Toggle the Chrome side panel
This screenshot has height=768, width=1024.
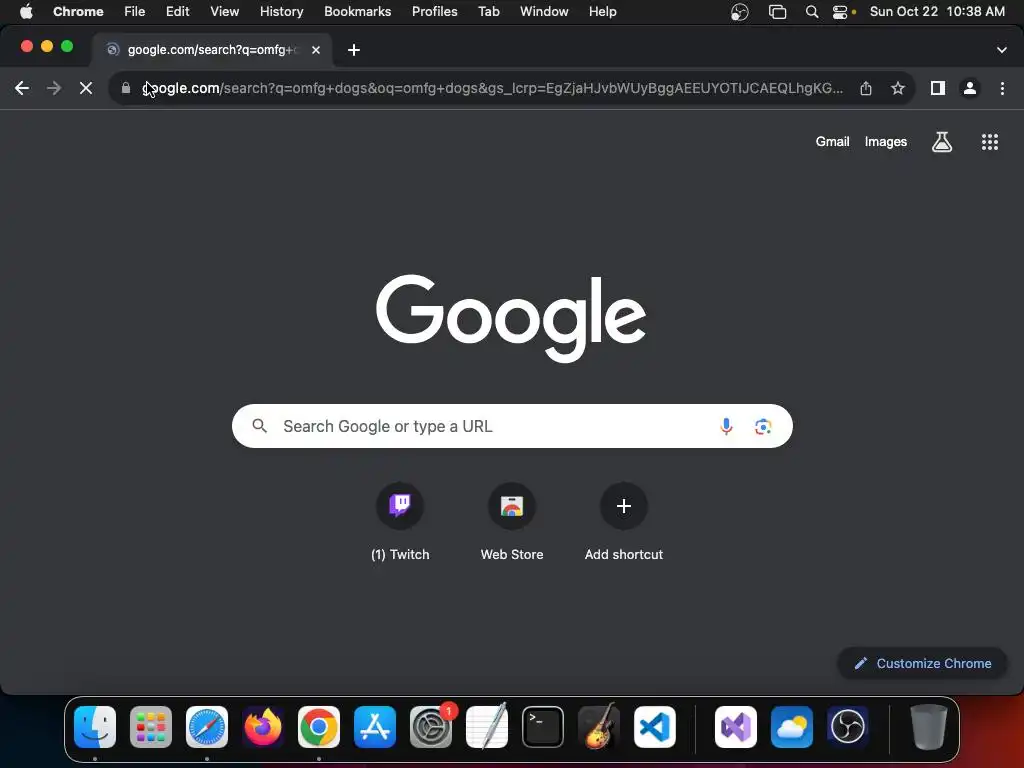[x=938, y=88]
